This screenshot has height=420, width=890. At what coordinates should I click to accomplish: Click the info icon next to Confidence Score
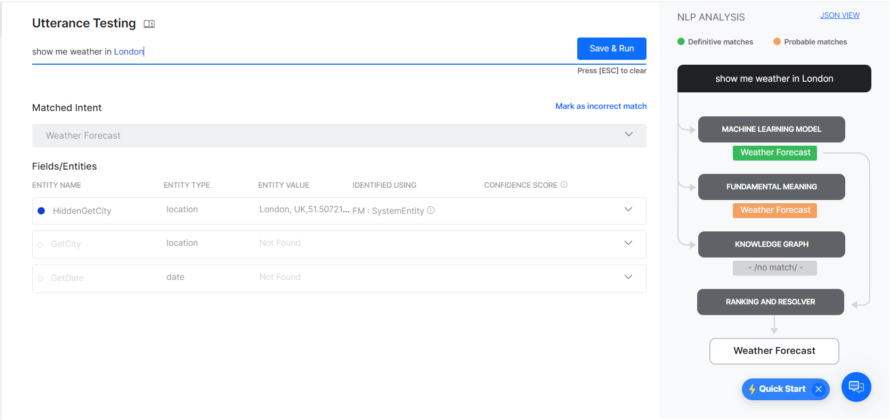564,185
